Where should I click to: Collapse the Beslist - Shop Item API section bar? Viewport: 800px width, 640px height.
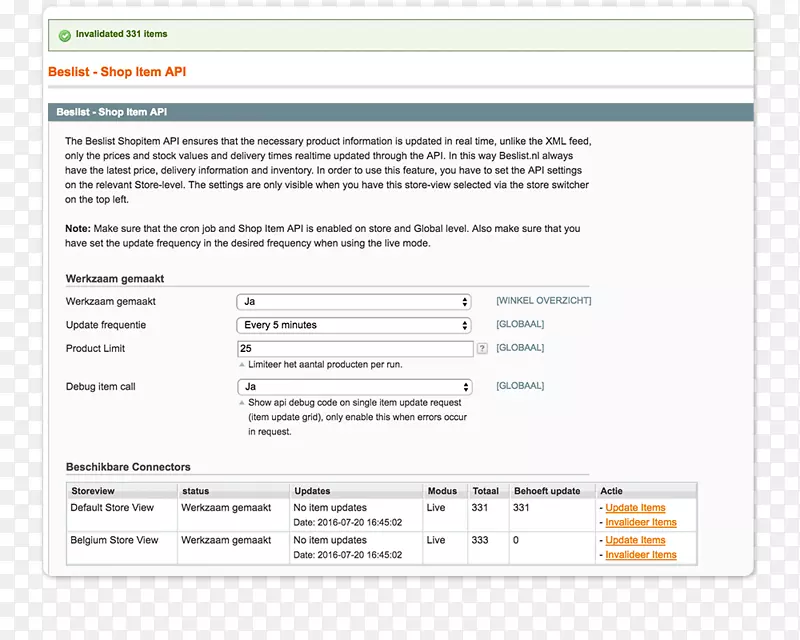[x=400, y=112]
